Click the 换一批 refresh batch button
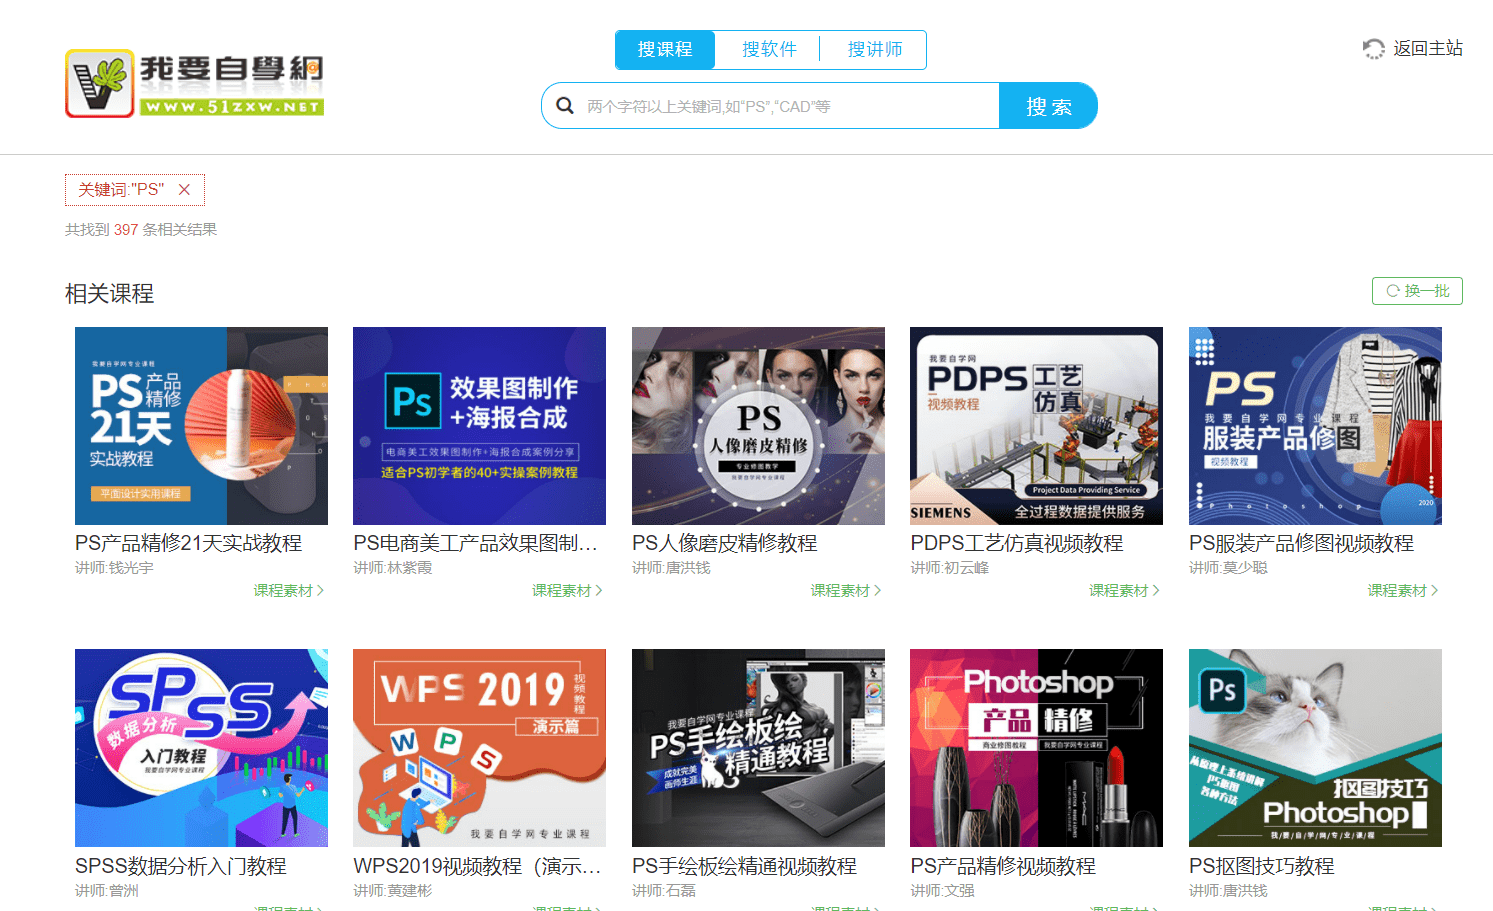The image size is (1493, 911). pos(1417,291)
